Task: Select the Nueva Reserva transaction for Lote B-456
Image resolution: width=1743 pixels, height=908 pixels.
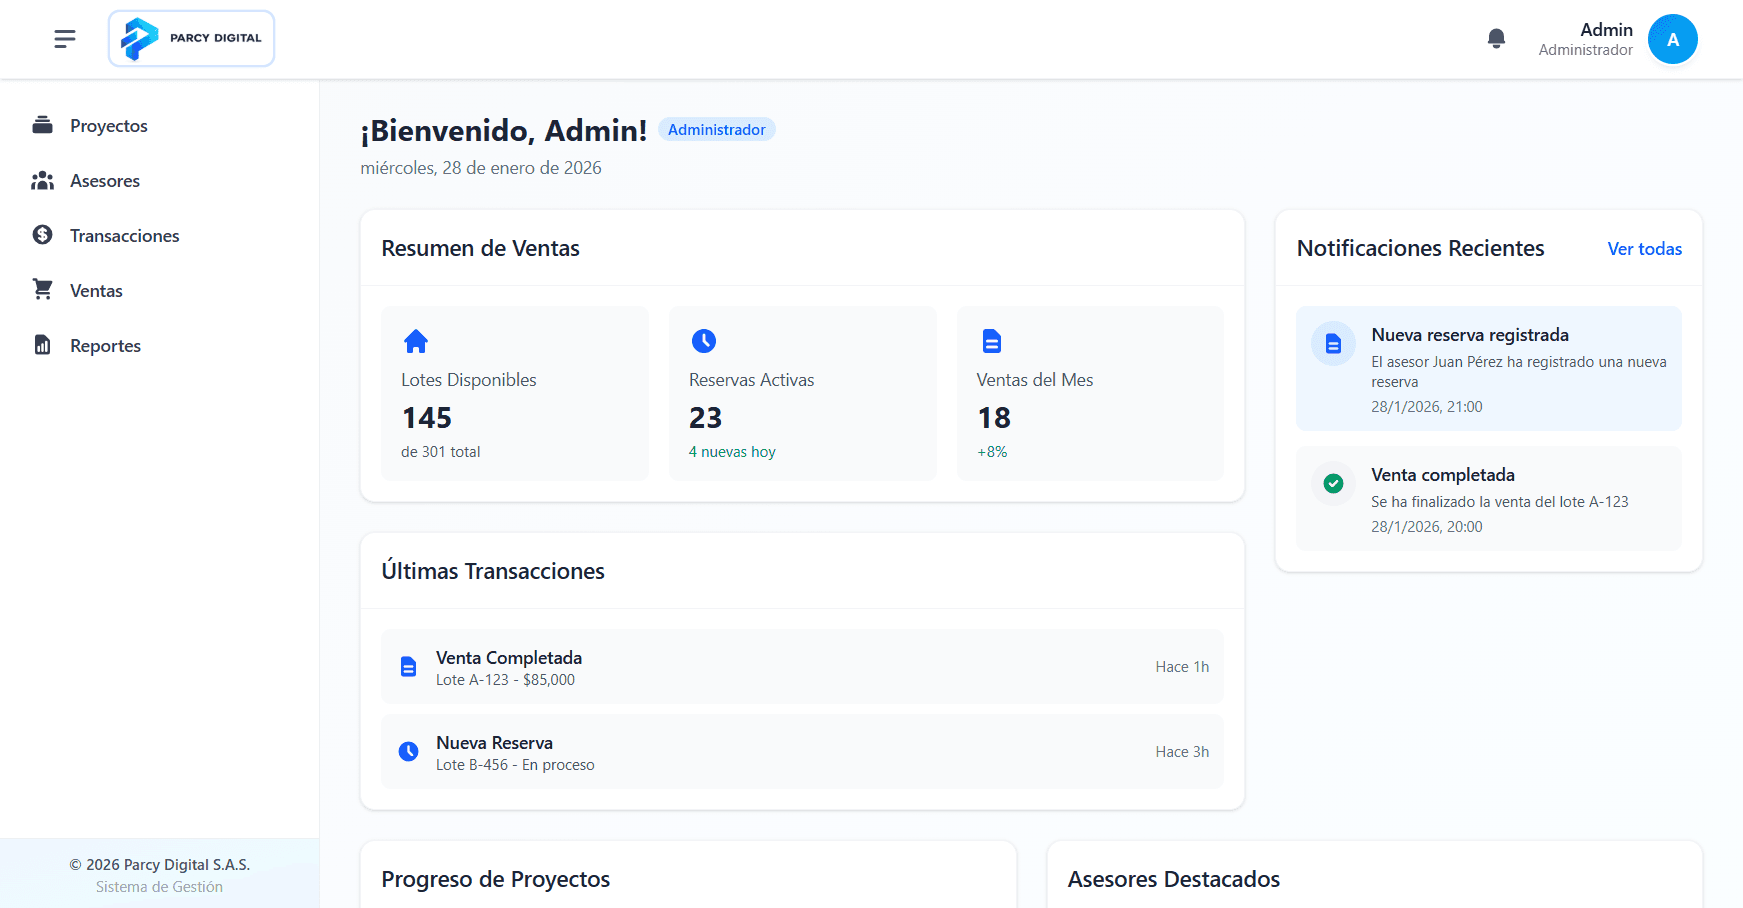Action: [x=802, y=751]
